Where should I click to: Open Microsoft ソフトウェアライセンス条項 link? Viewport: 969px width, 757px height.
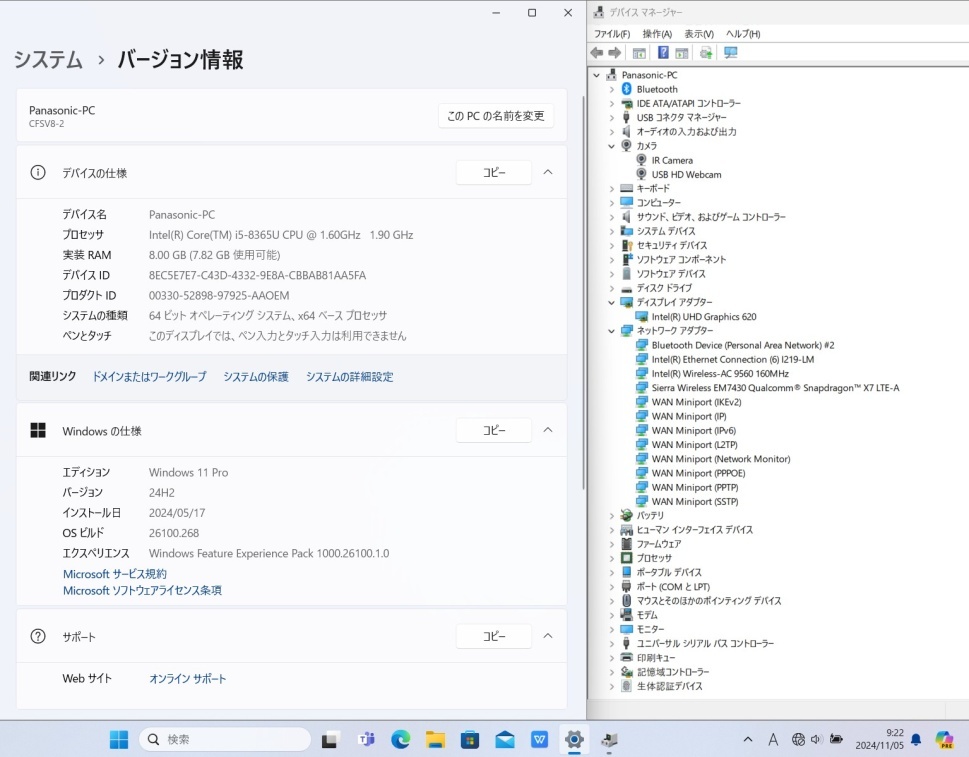point(142,590)
